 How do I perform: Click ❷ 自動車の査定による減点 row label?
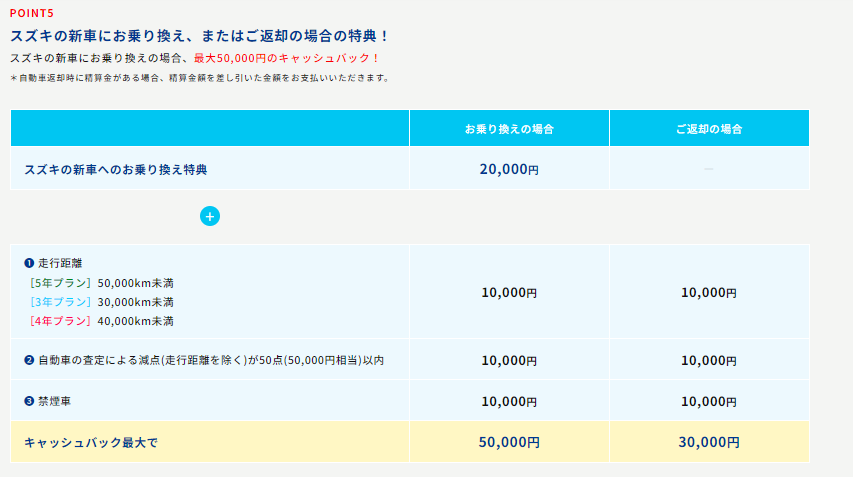204,360
